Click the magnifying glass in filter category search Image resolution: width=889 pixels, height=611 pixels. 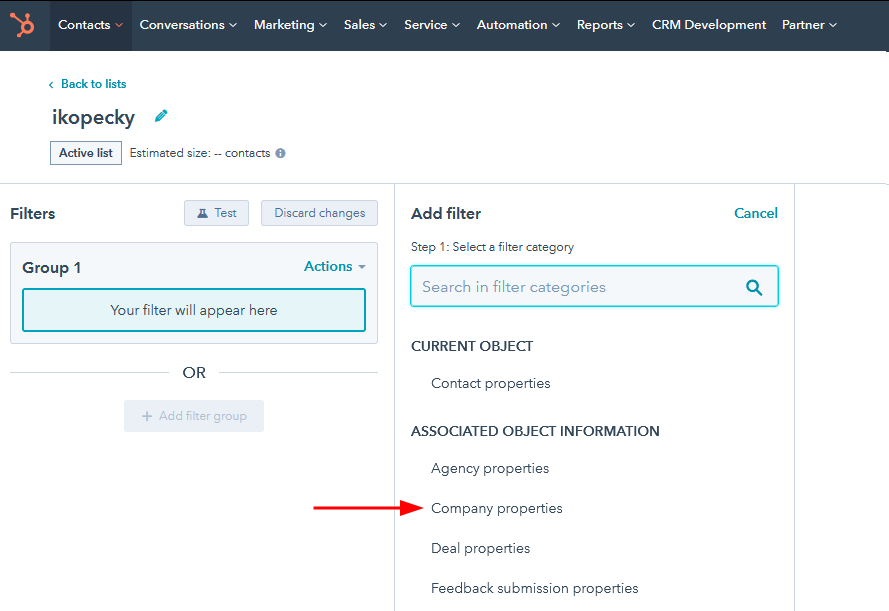(x=754, y=286)
